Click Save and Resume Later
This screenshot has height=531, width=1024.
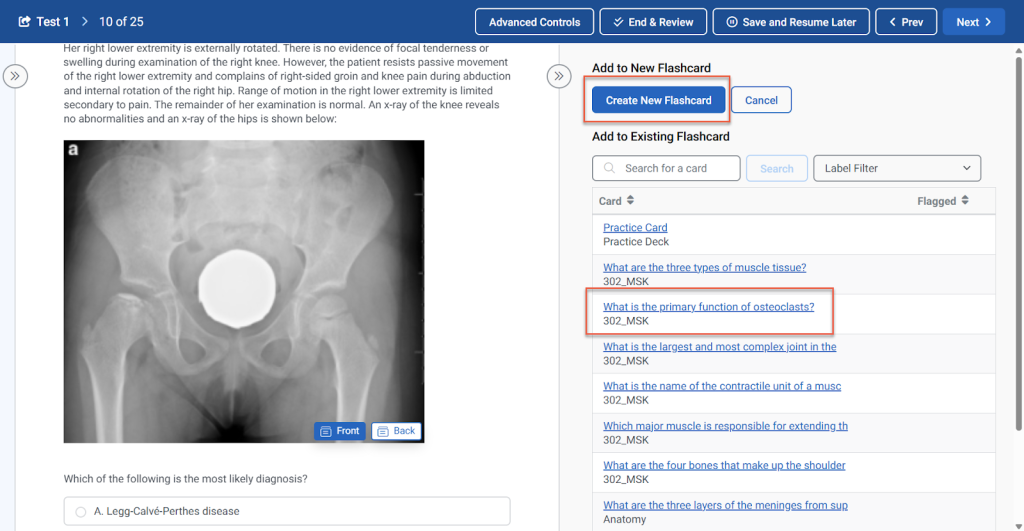click(790, 22)
